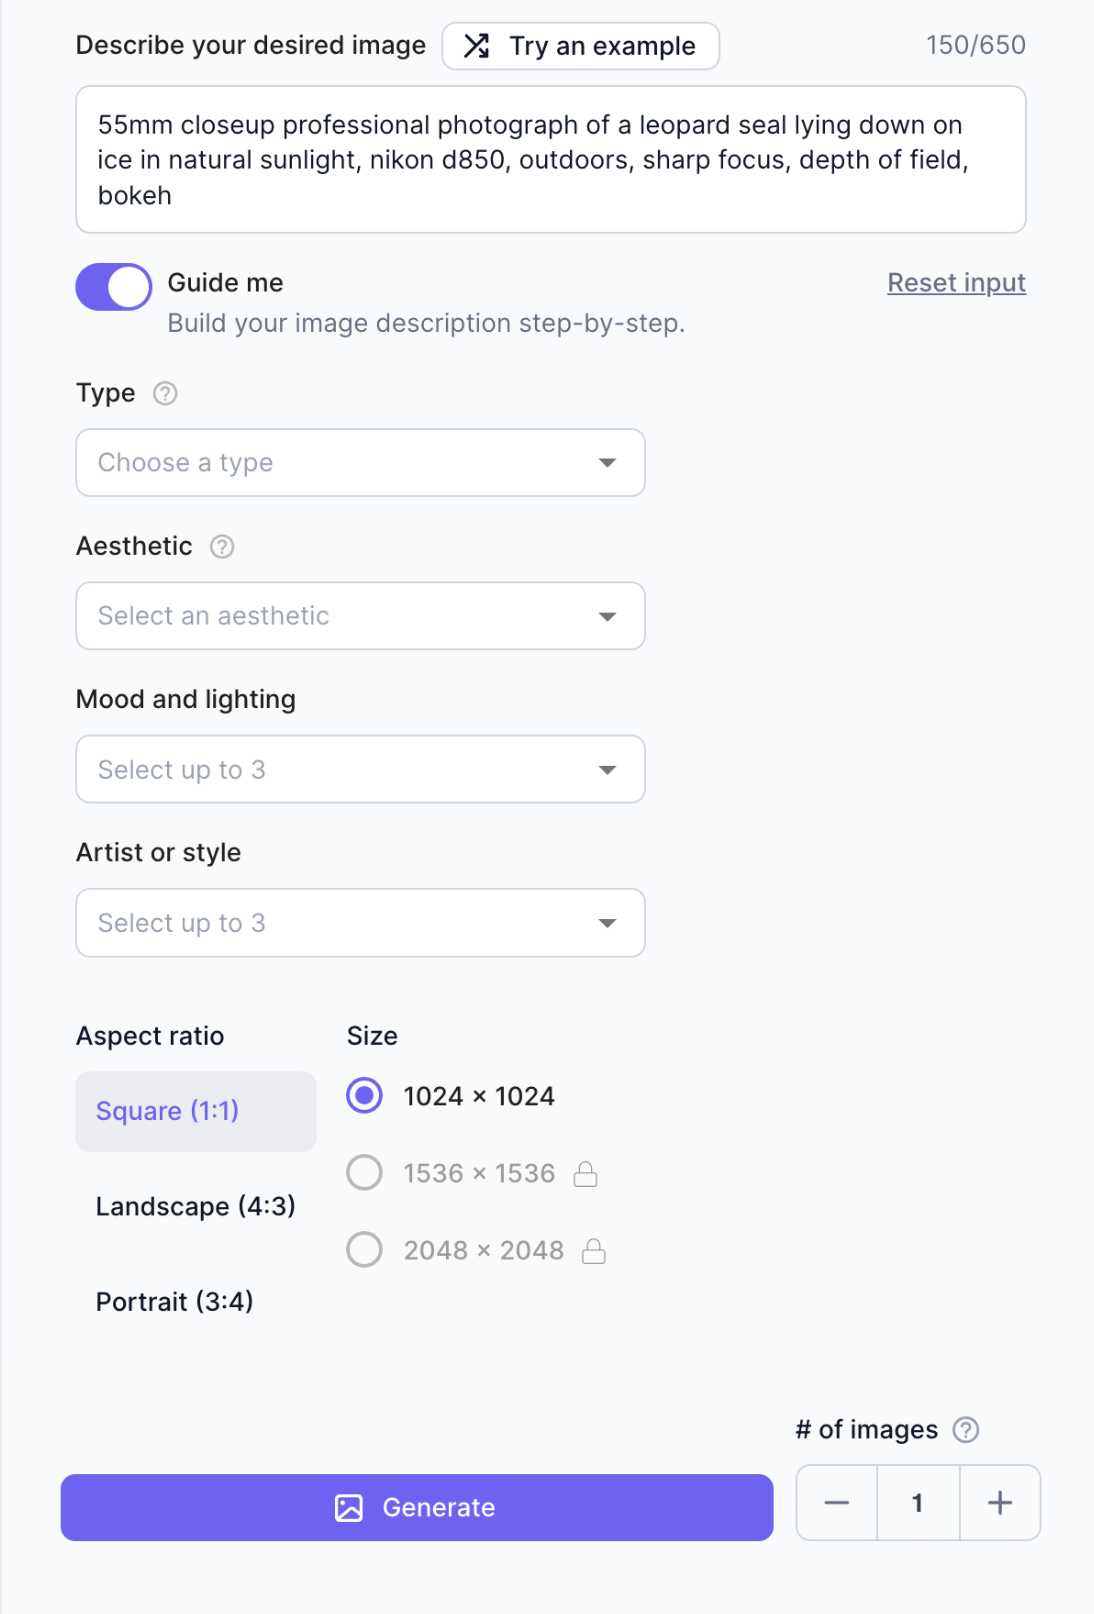Click the shuffle icon beside Try an example

pos(477,46)
